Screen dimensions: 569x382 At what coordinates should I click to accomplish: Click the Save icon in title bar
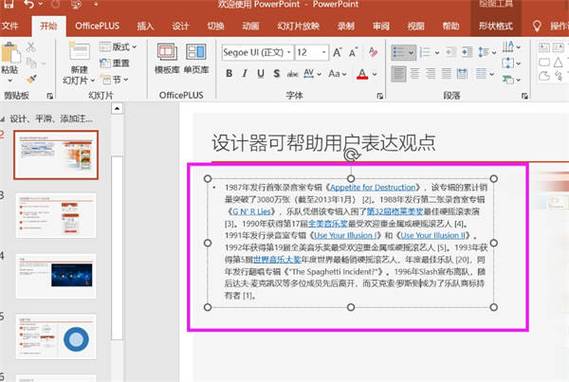(9, 4)
